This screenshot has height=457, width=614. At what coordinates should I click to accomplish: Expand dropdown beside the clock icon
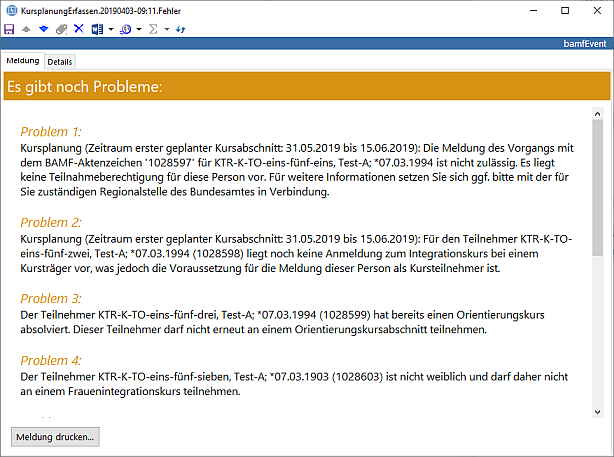click(138, 29)
